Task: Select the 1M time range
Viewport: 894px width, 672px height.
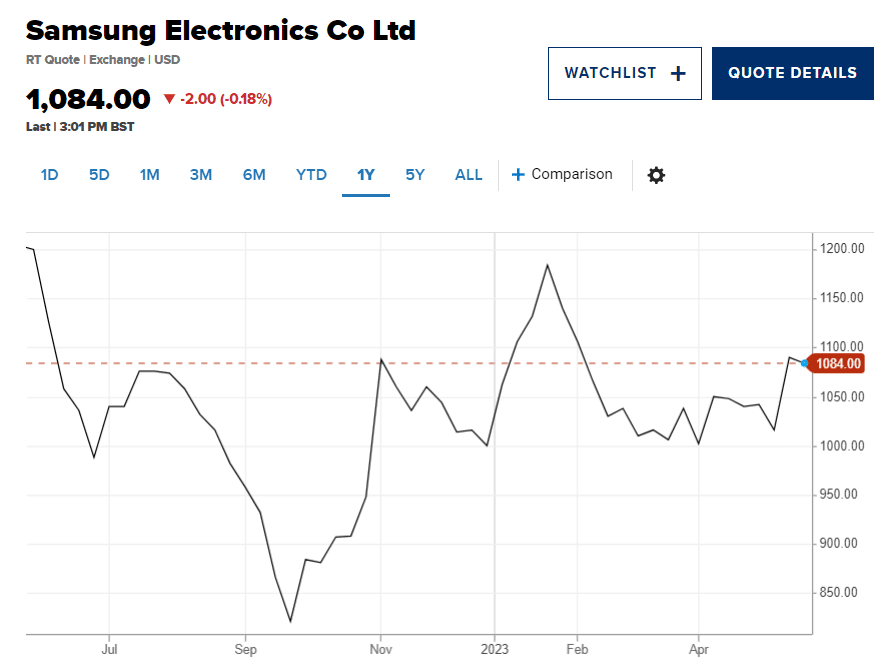Action: coord(149,174)
